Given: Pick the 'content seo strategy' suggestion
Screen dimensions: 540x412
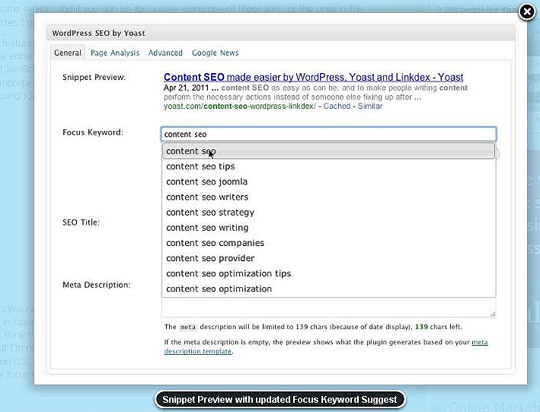Looking at the screenshot, I should pyautogui.click(x=329, y=212).
